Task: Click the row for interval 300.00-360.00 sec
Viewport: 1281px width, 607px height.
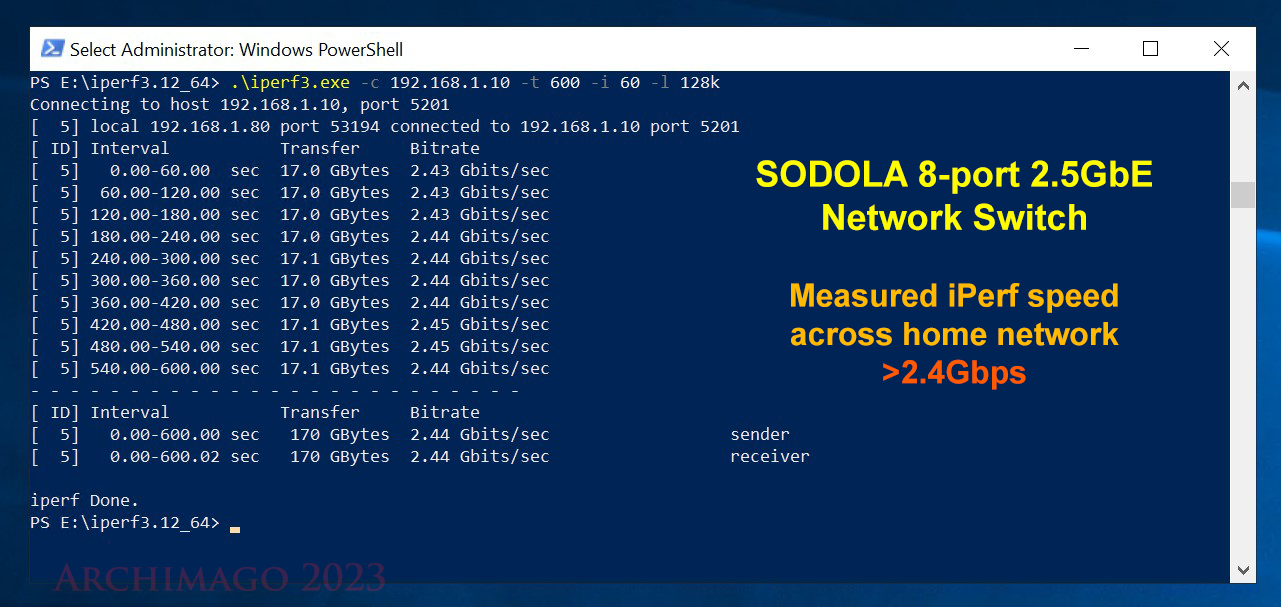Action: pos(290,280)
